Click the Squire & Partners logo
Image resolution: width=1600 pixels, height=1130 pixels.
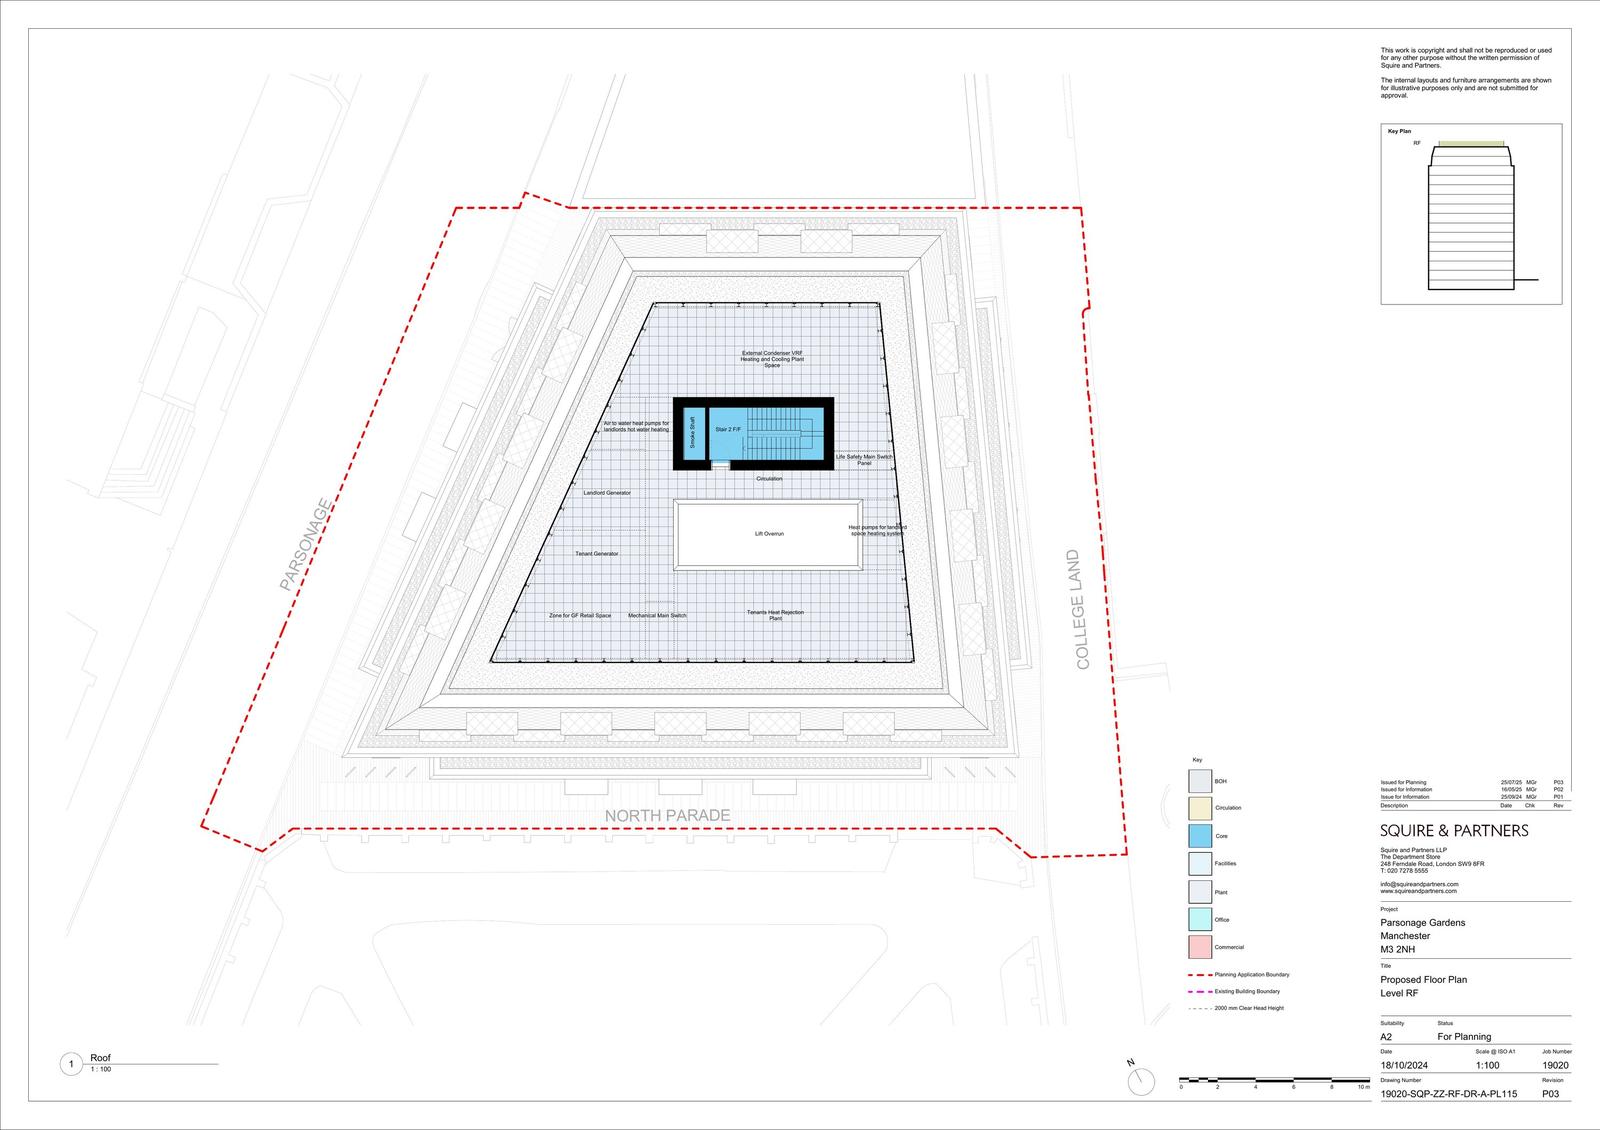(x=1454, y=831)
